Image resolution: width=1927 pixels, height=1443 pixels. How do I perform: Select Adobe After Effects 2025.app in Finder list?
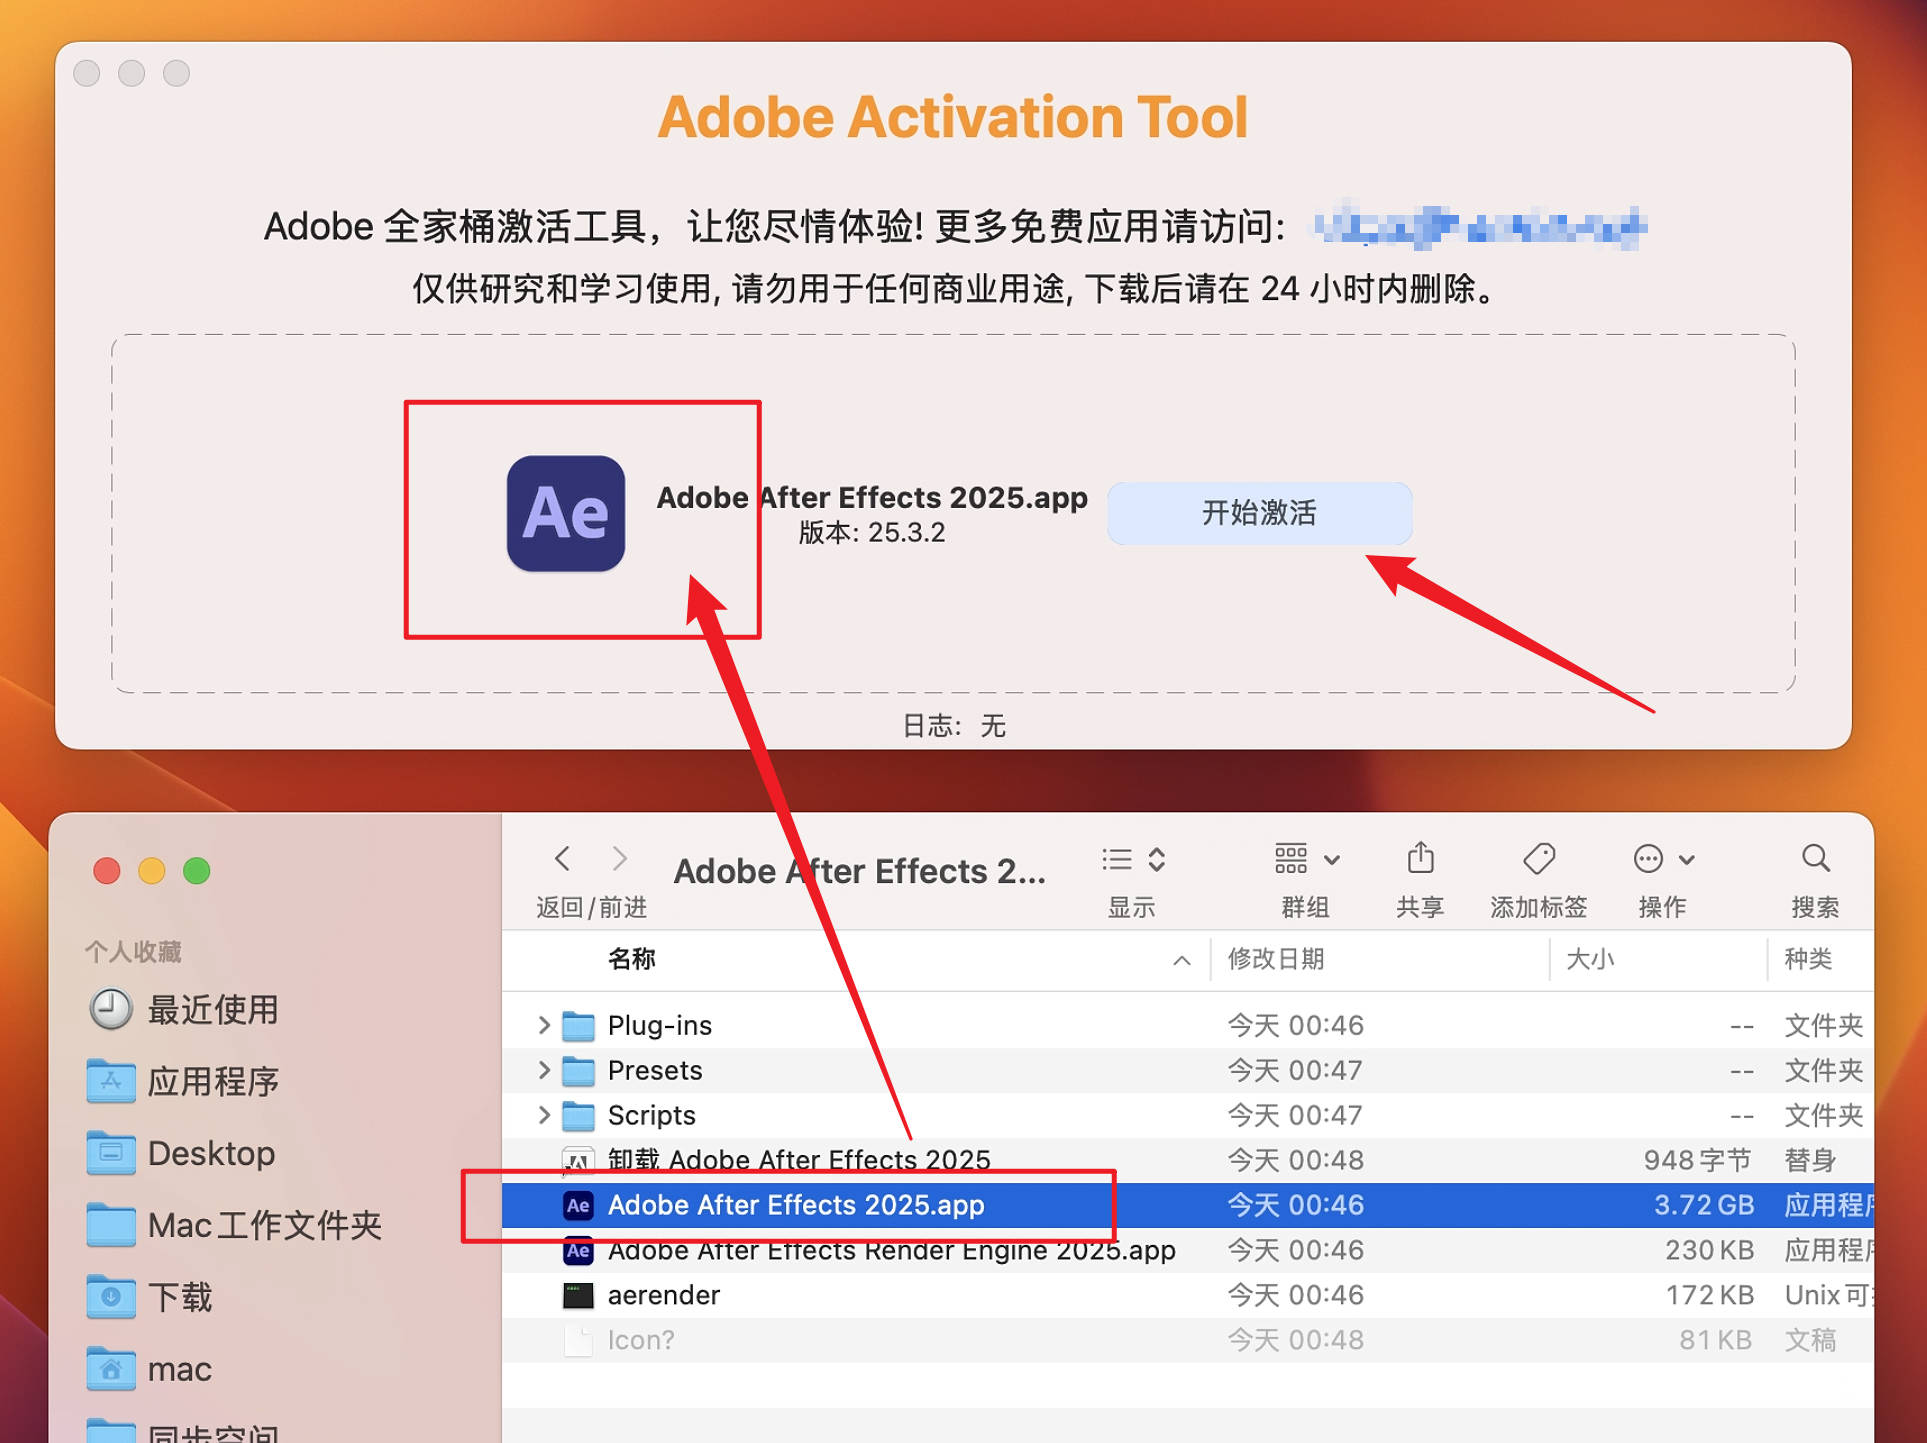(x=1187, y=1205)
